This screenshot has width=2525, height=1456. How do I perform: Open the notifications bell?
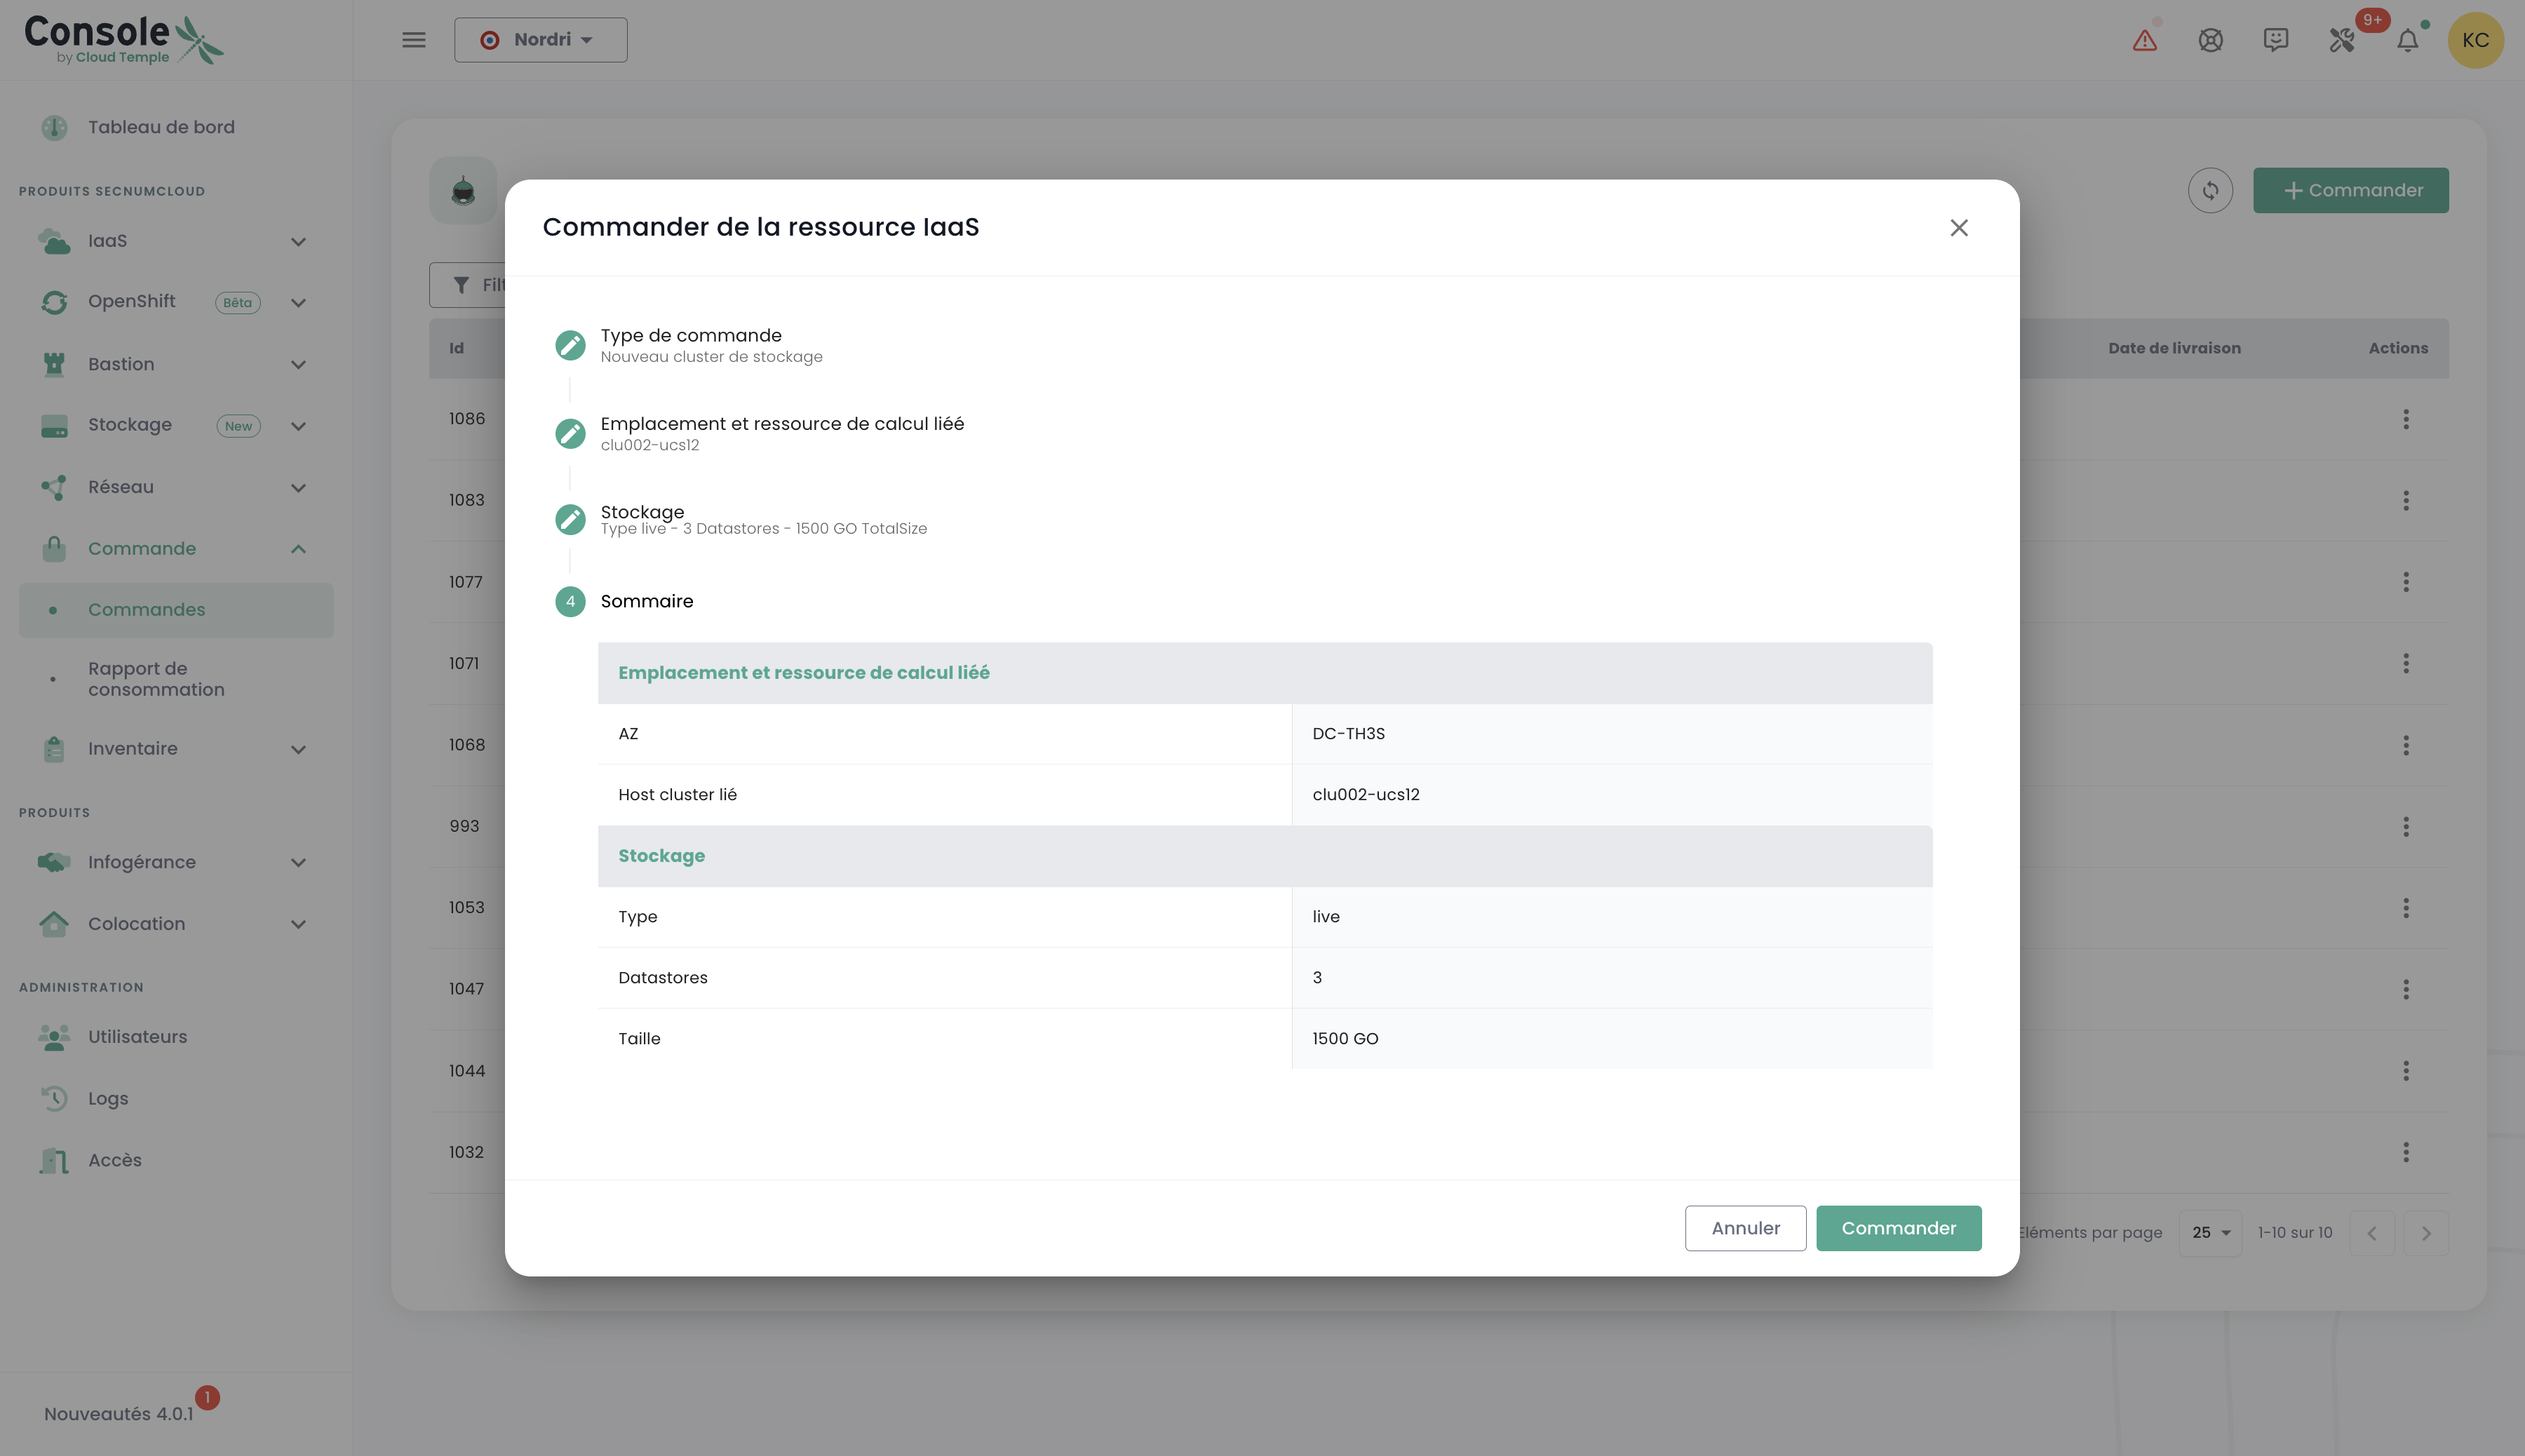tap(2407, 40)
